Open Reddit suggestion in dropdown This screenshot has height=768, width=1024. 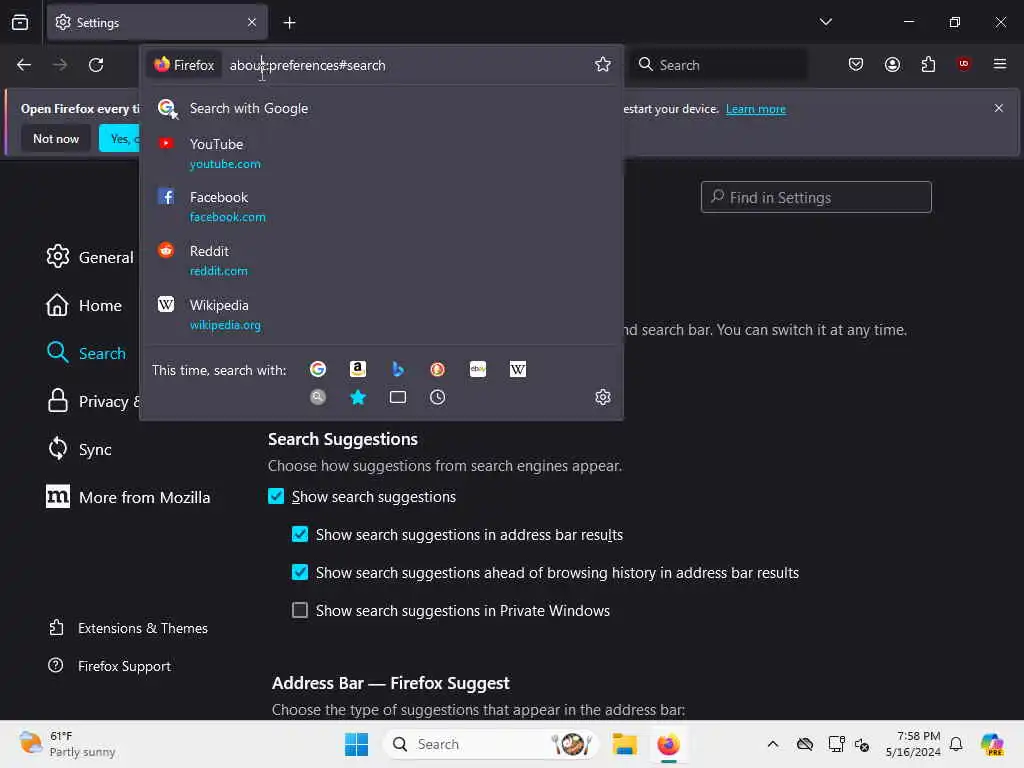(382, 261)
